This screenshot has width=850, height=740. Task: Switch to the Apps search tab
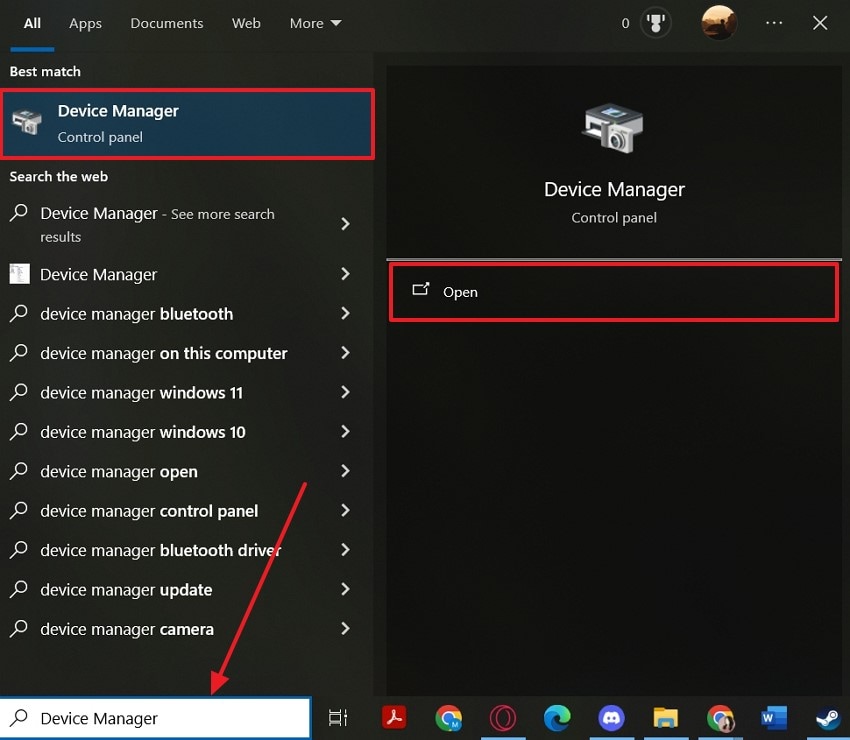pyautogui.click(x=85, y=23)
